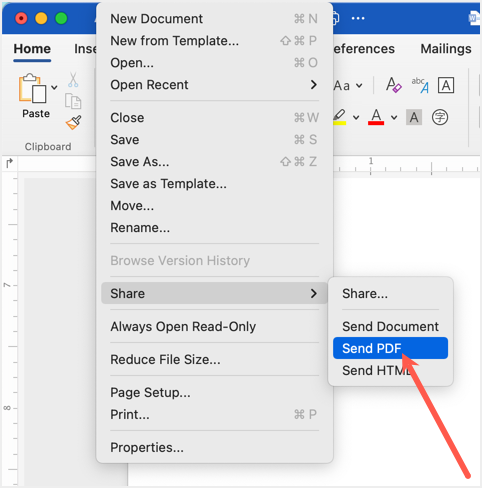482x488 pixels.
Task: Click the yellow minimize window button
Action: (x=41, y=18)
